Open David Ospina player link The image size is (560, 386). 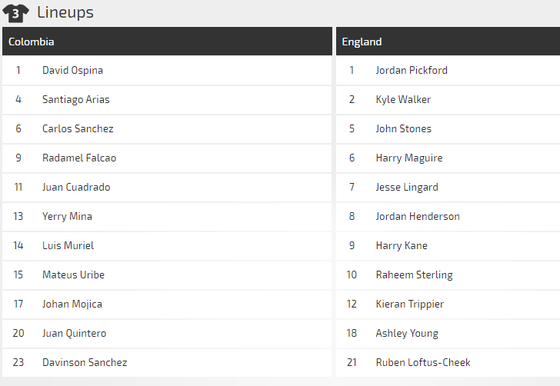pos(72,70)
